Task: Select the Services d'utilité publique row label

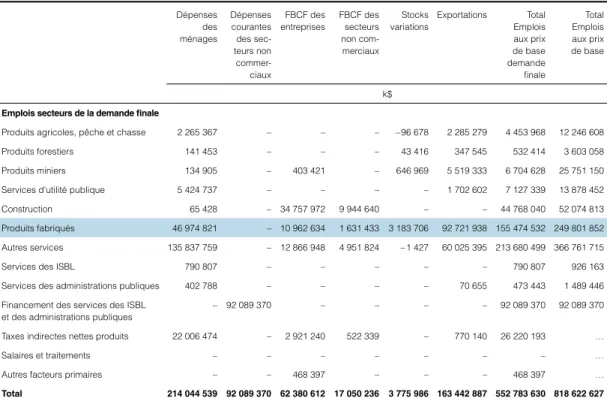Action: pyautogui.click(x=53, y=190)
